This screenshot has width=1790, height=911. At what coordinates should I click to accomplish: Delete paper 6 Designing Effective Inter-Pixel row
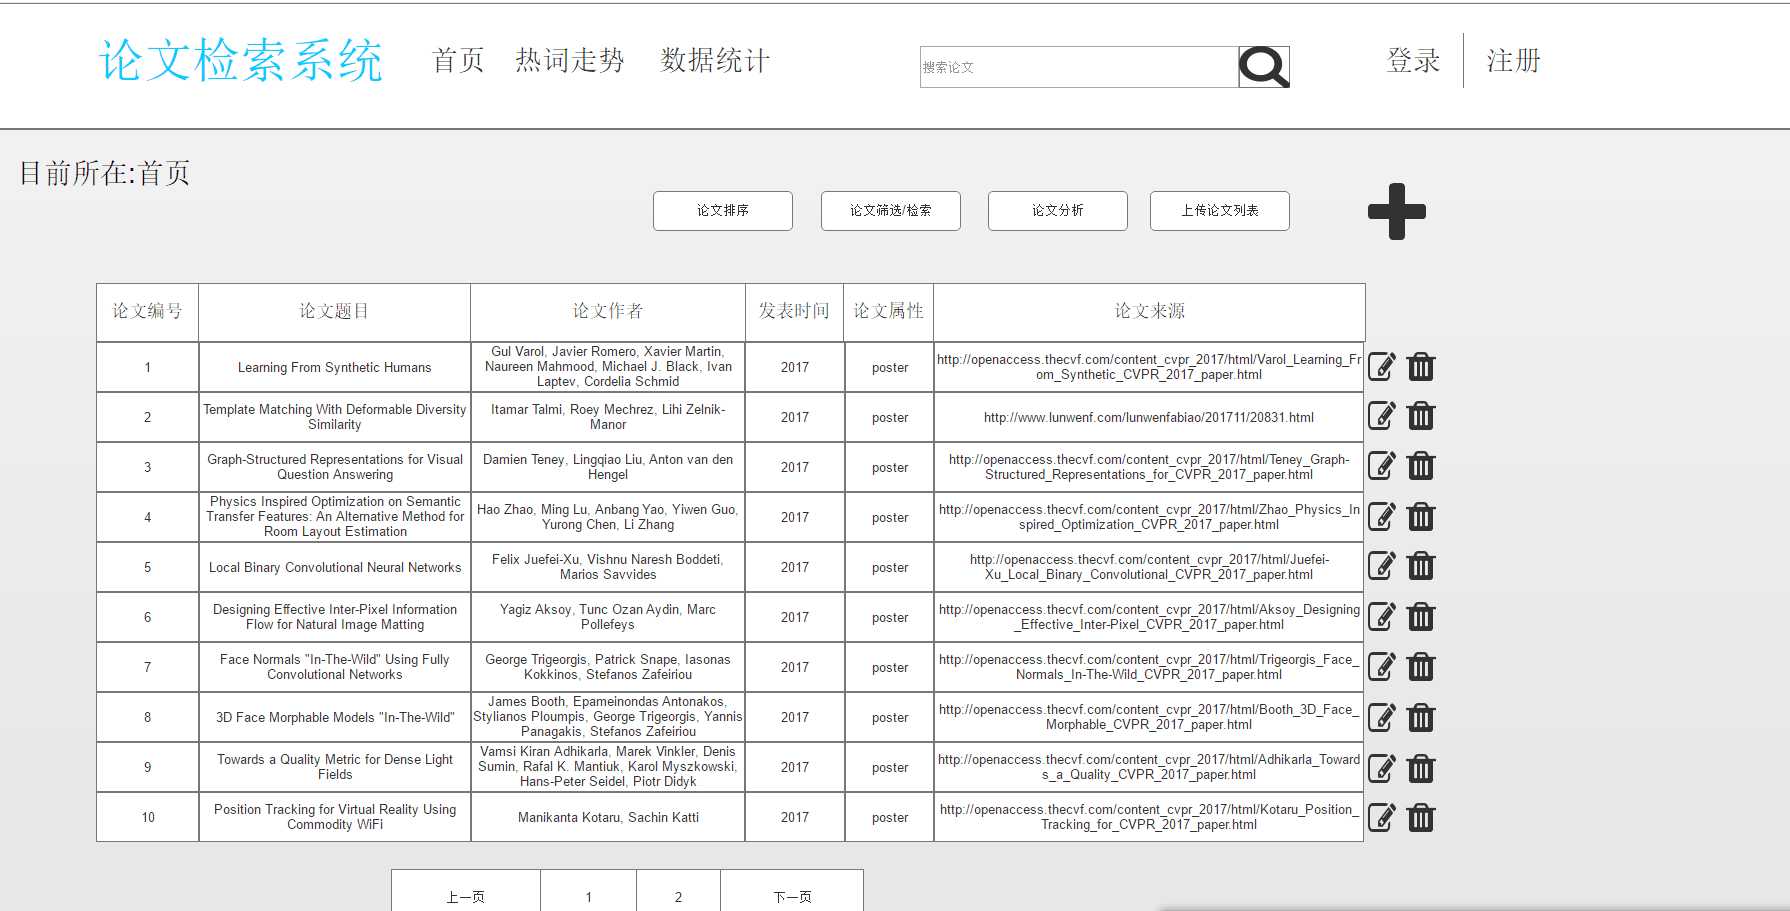[x=1421, y=617]
